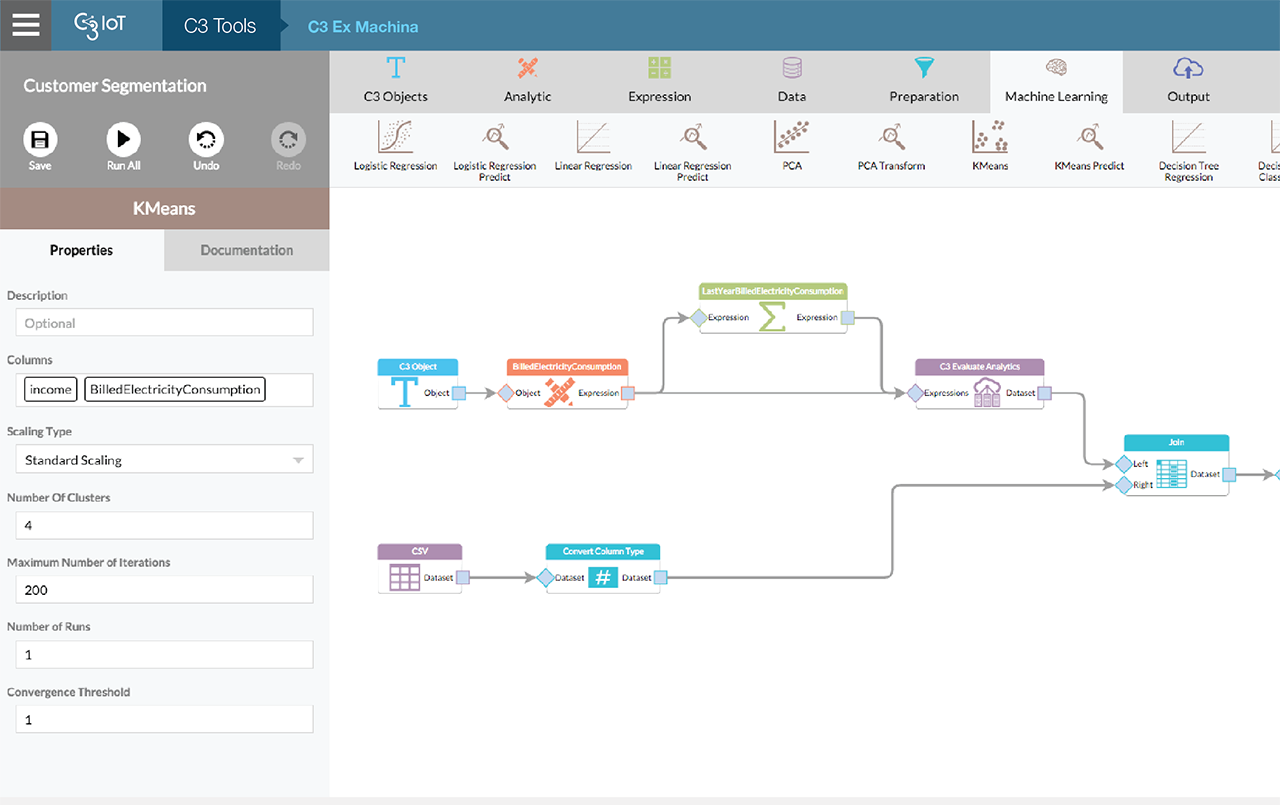Image resolution: width=1280 pixels, height=805 pixels.
Task: Edit the Number Of Clusters field
Action: click(x=164, y=524)
